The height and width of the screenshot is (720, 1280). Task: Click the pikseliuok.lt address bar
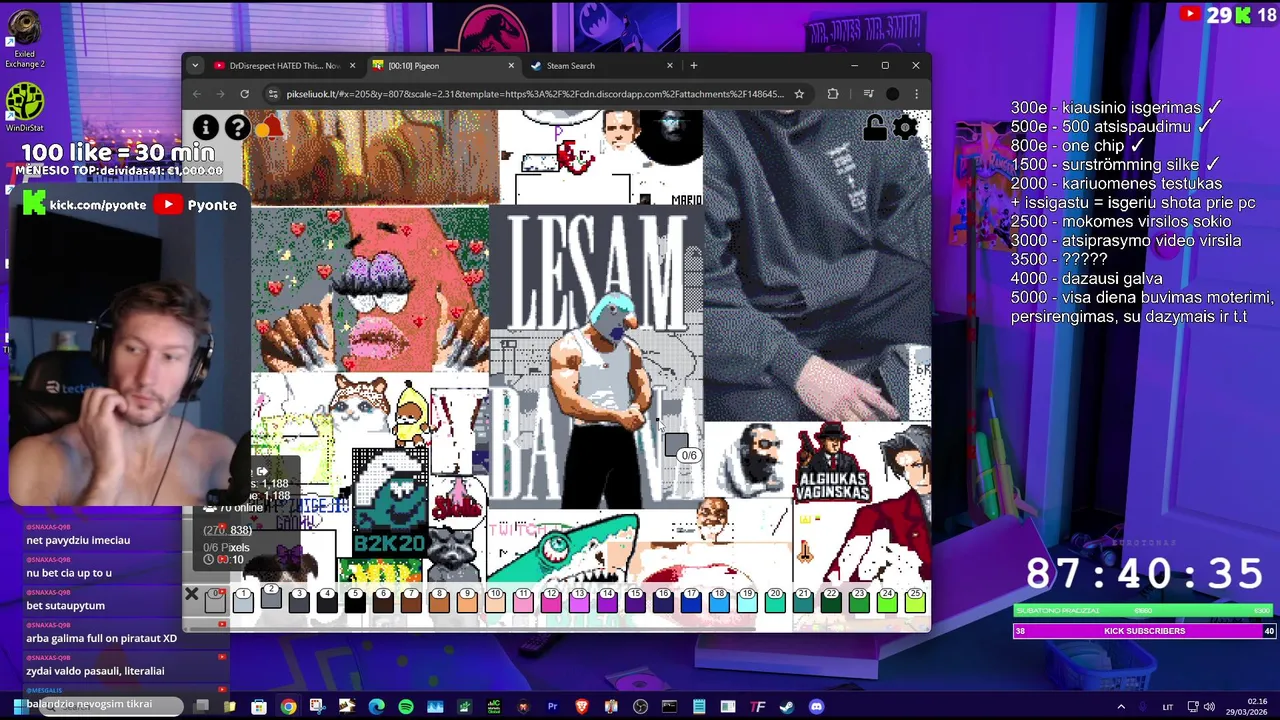[535, 94]
